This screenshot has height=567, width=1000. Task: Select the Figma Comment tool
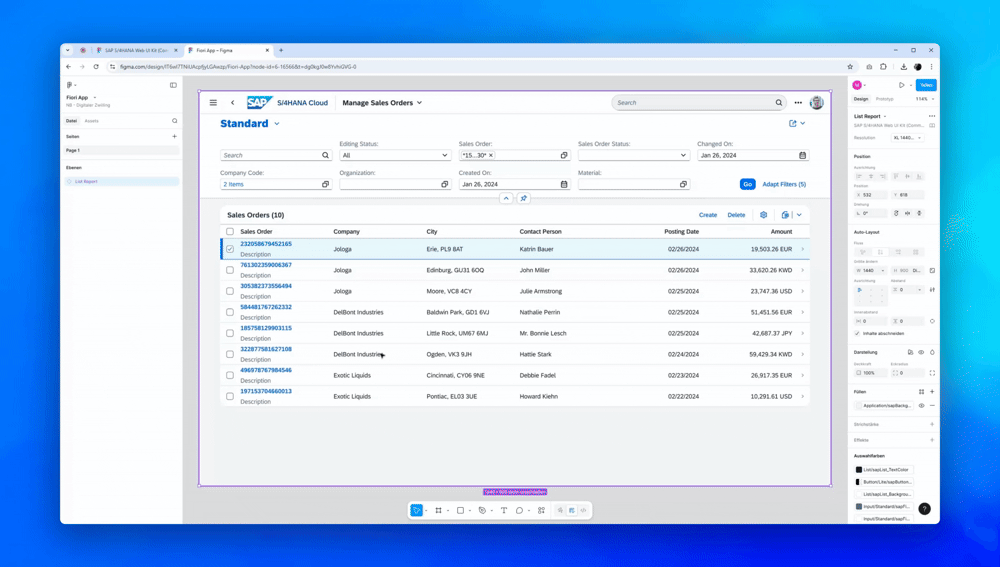coord(520,510)
